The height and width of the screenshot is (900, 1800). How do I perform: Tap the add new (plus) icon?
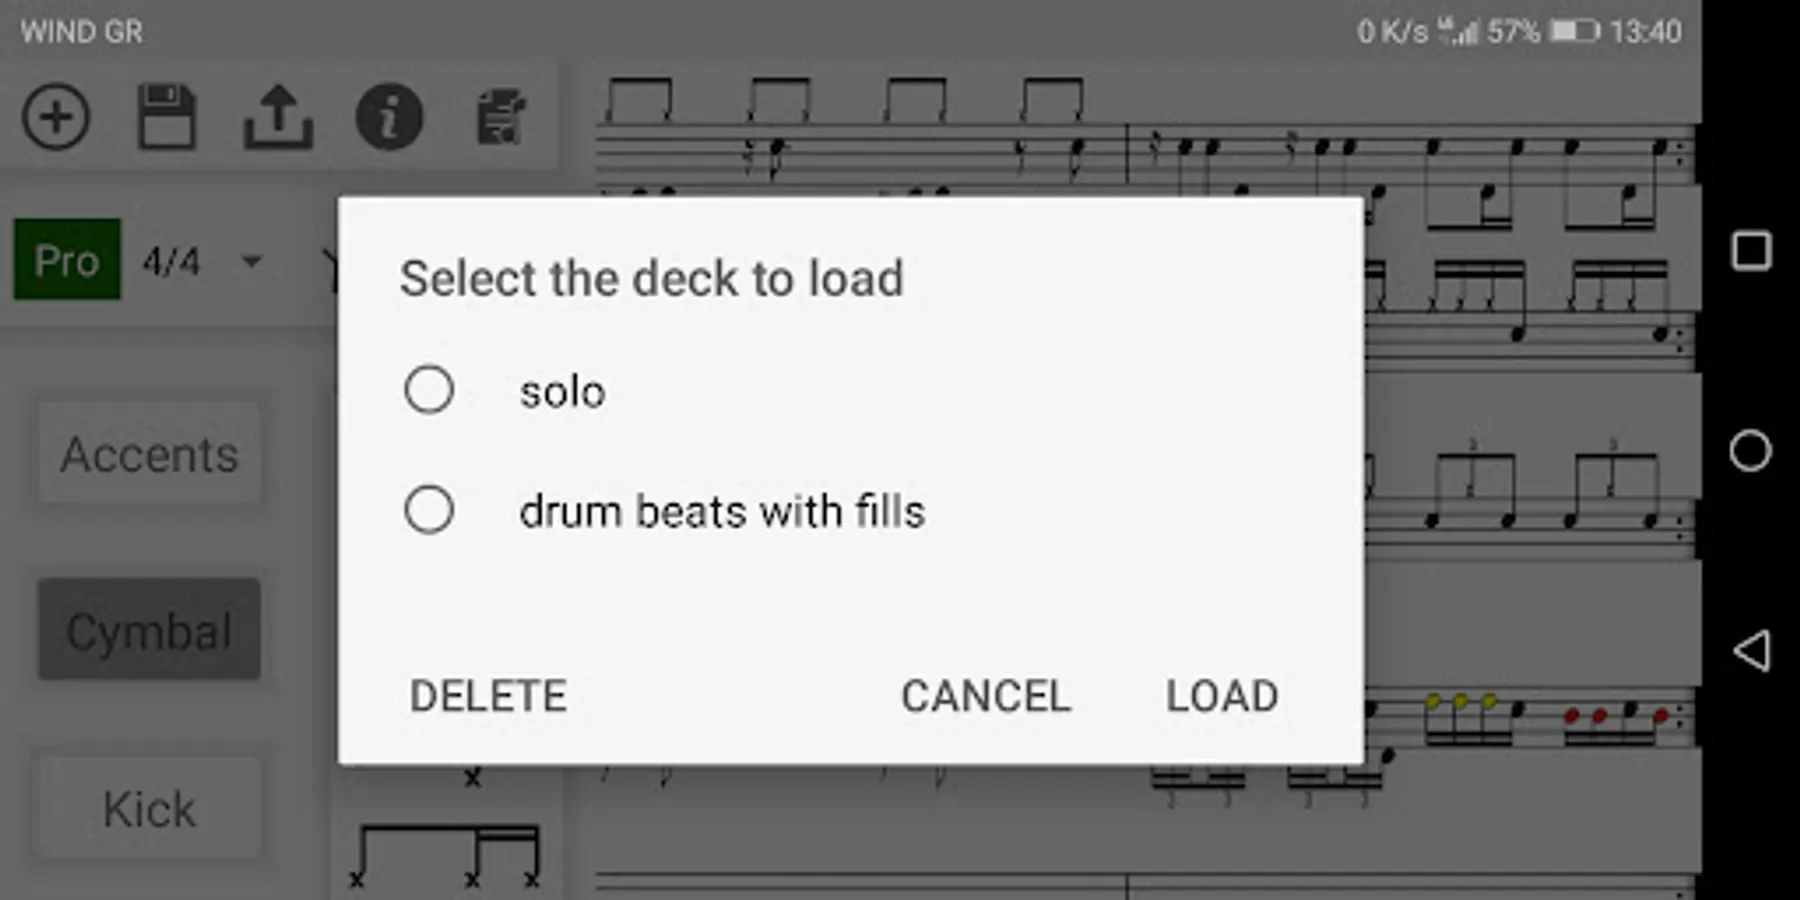point(56,117)
